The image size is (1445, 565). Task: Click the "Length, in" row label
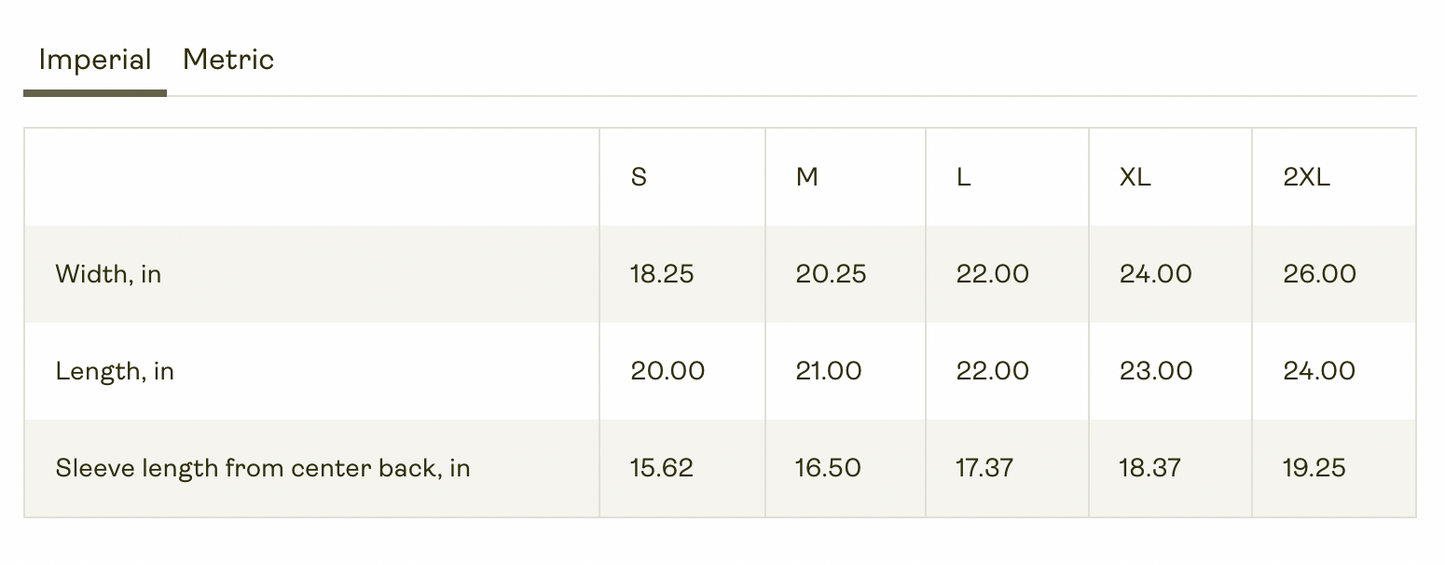115,371
